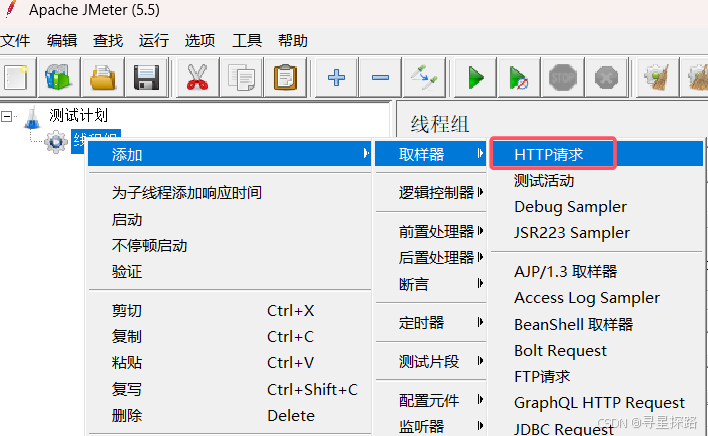Screen dimensions: 708x436
Task: Click the Toggle enable/disable icon
Action: tap(424, 78)
